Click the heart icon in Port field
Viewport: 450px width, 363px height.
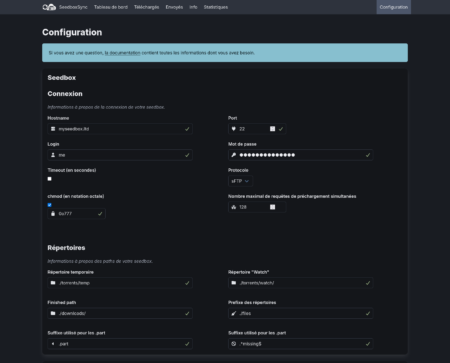(x=234, y=129)
